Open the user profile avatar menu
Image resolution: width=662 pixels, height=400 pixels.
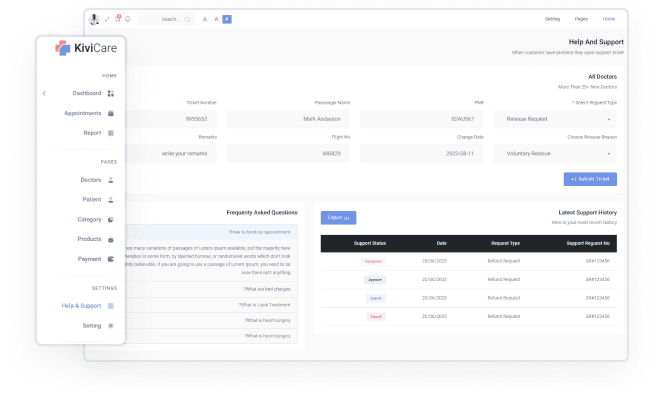coord(94,19)
